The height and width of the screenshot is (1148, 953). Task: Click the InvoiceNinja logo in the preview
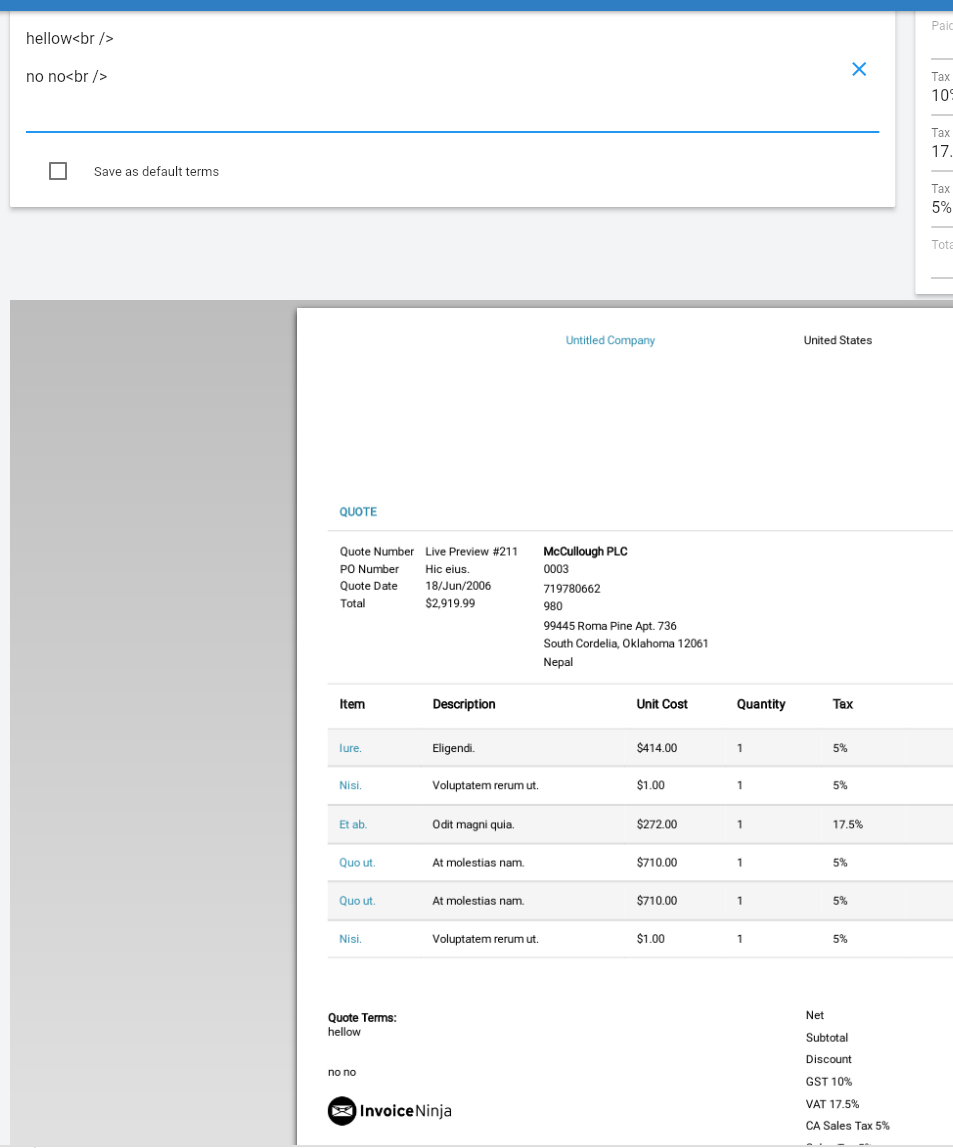(389, 1111)
